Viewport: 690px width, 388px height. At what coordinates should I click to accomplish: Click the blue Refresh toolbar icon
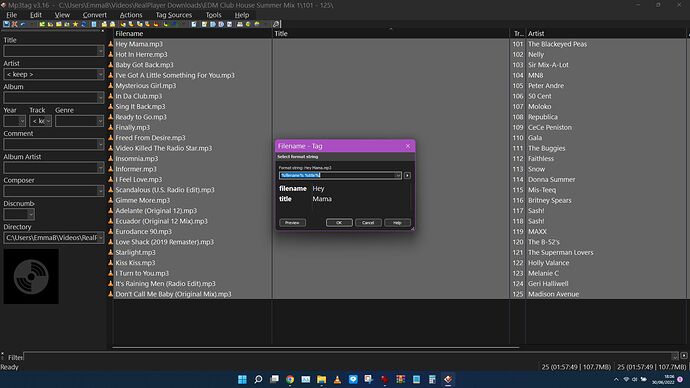84,24
